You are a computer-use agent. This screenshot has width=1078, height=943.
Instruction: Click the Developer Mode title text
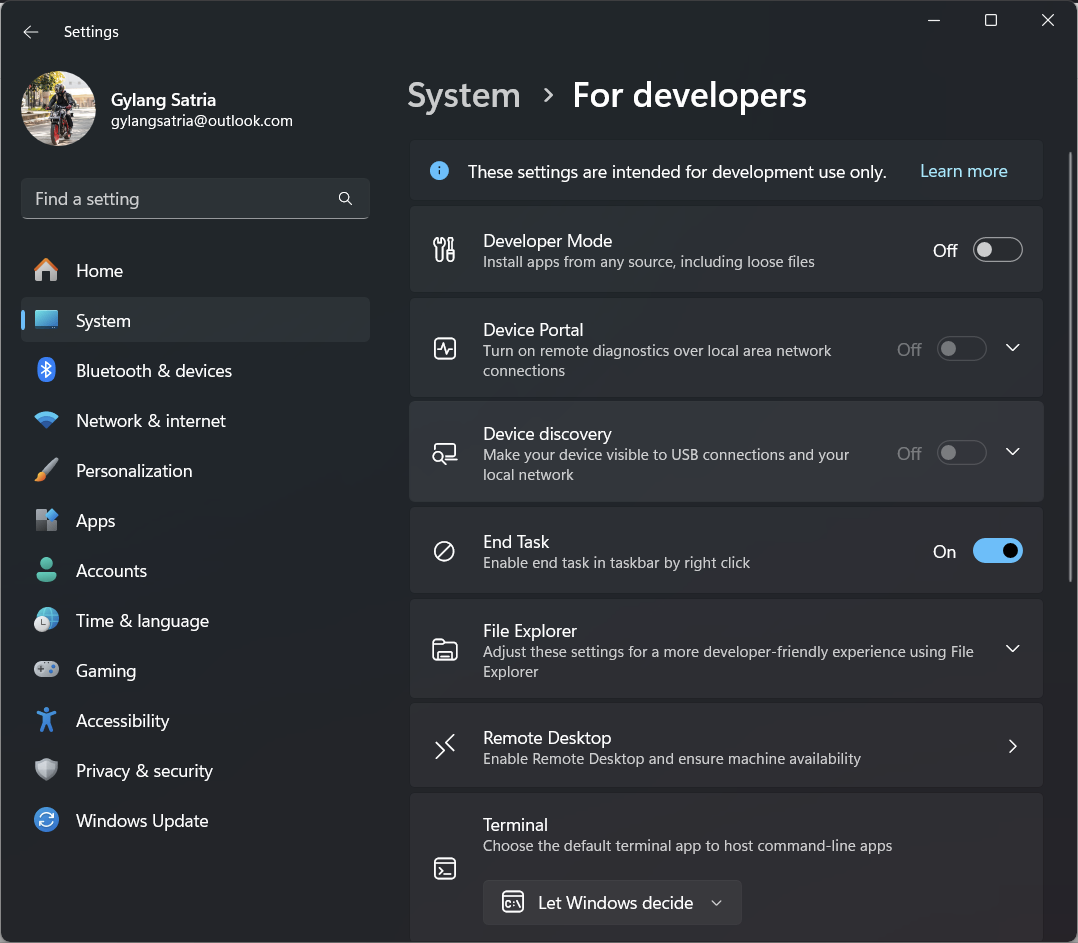pos(547,241)
